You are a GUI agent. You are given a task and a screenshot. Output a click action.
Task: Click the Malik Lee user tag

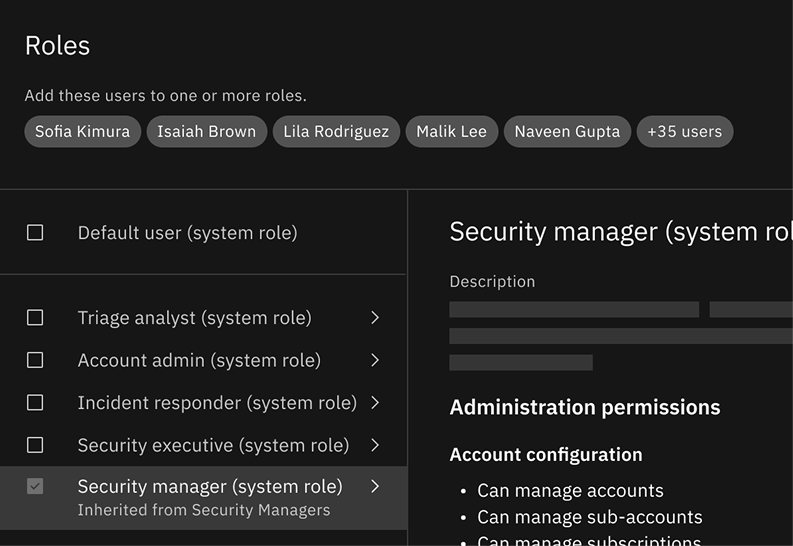point(452,131)
